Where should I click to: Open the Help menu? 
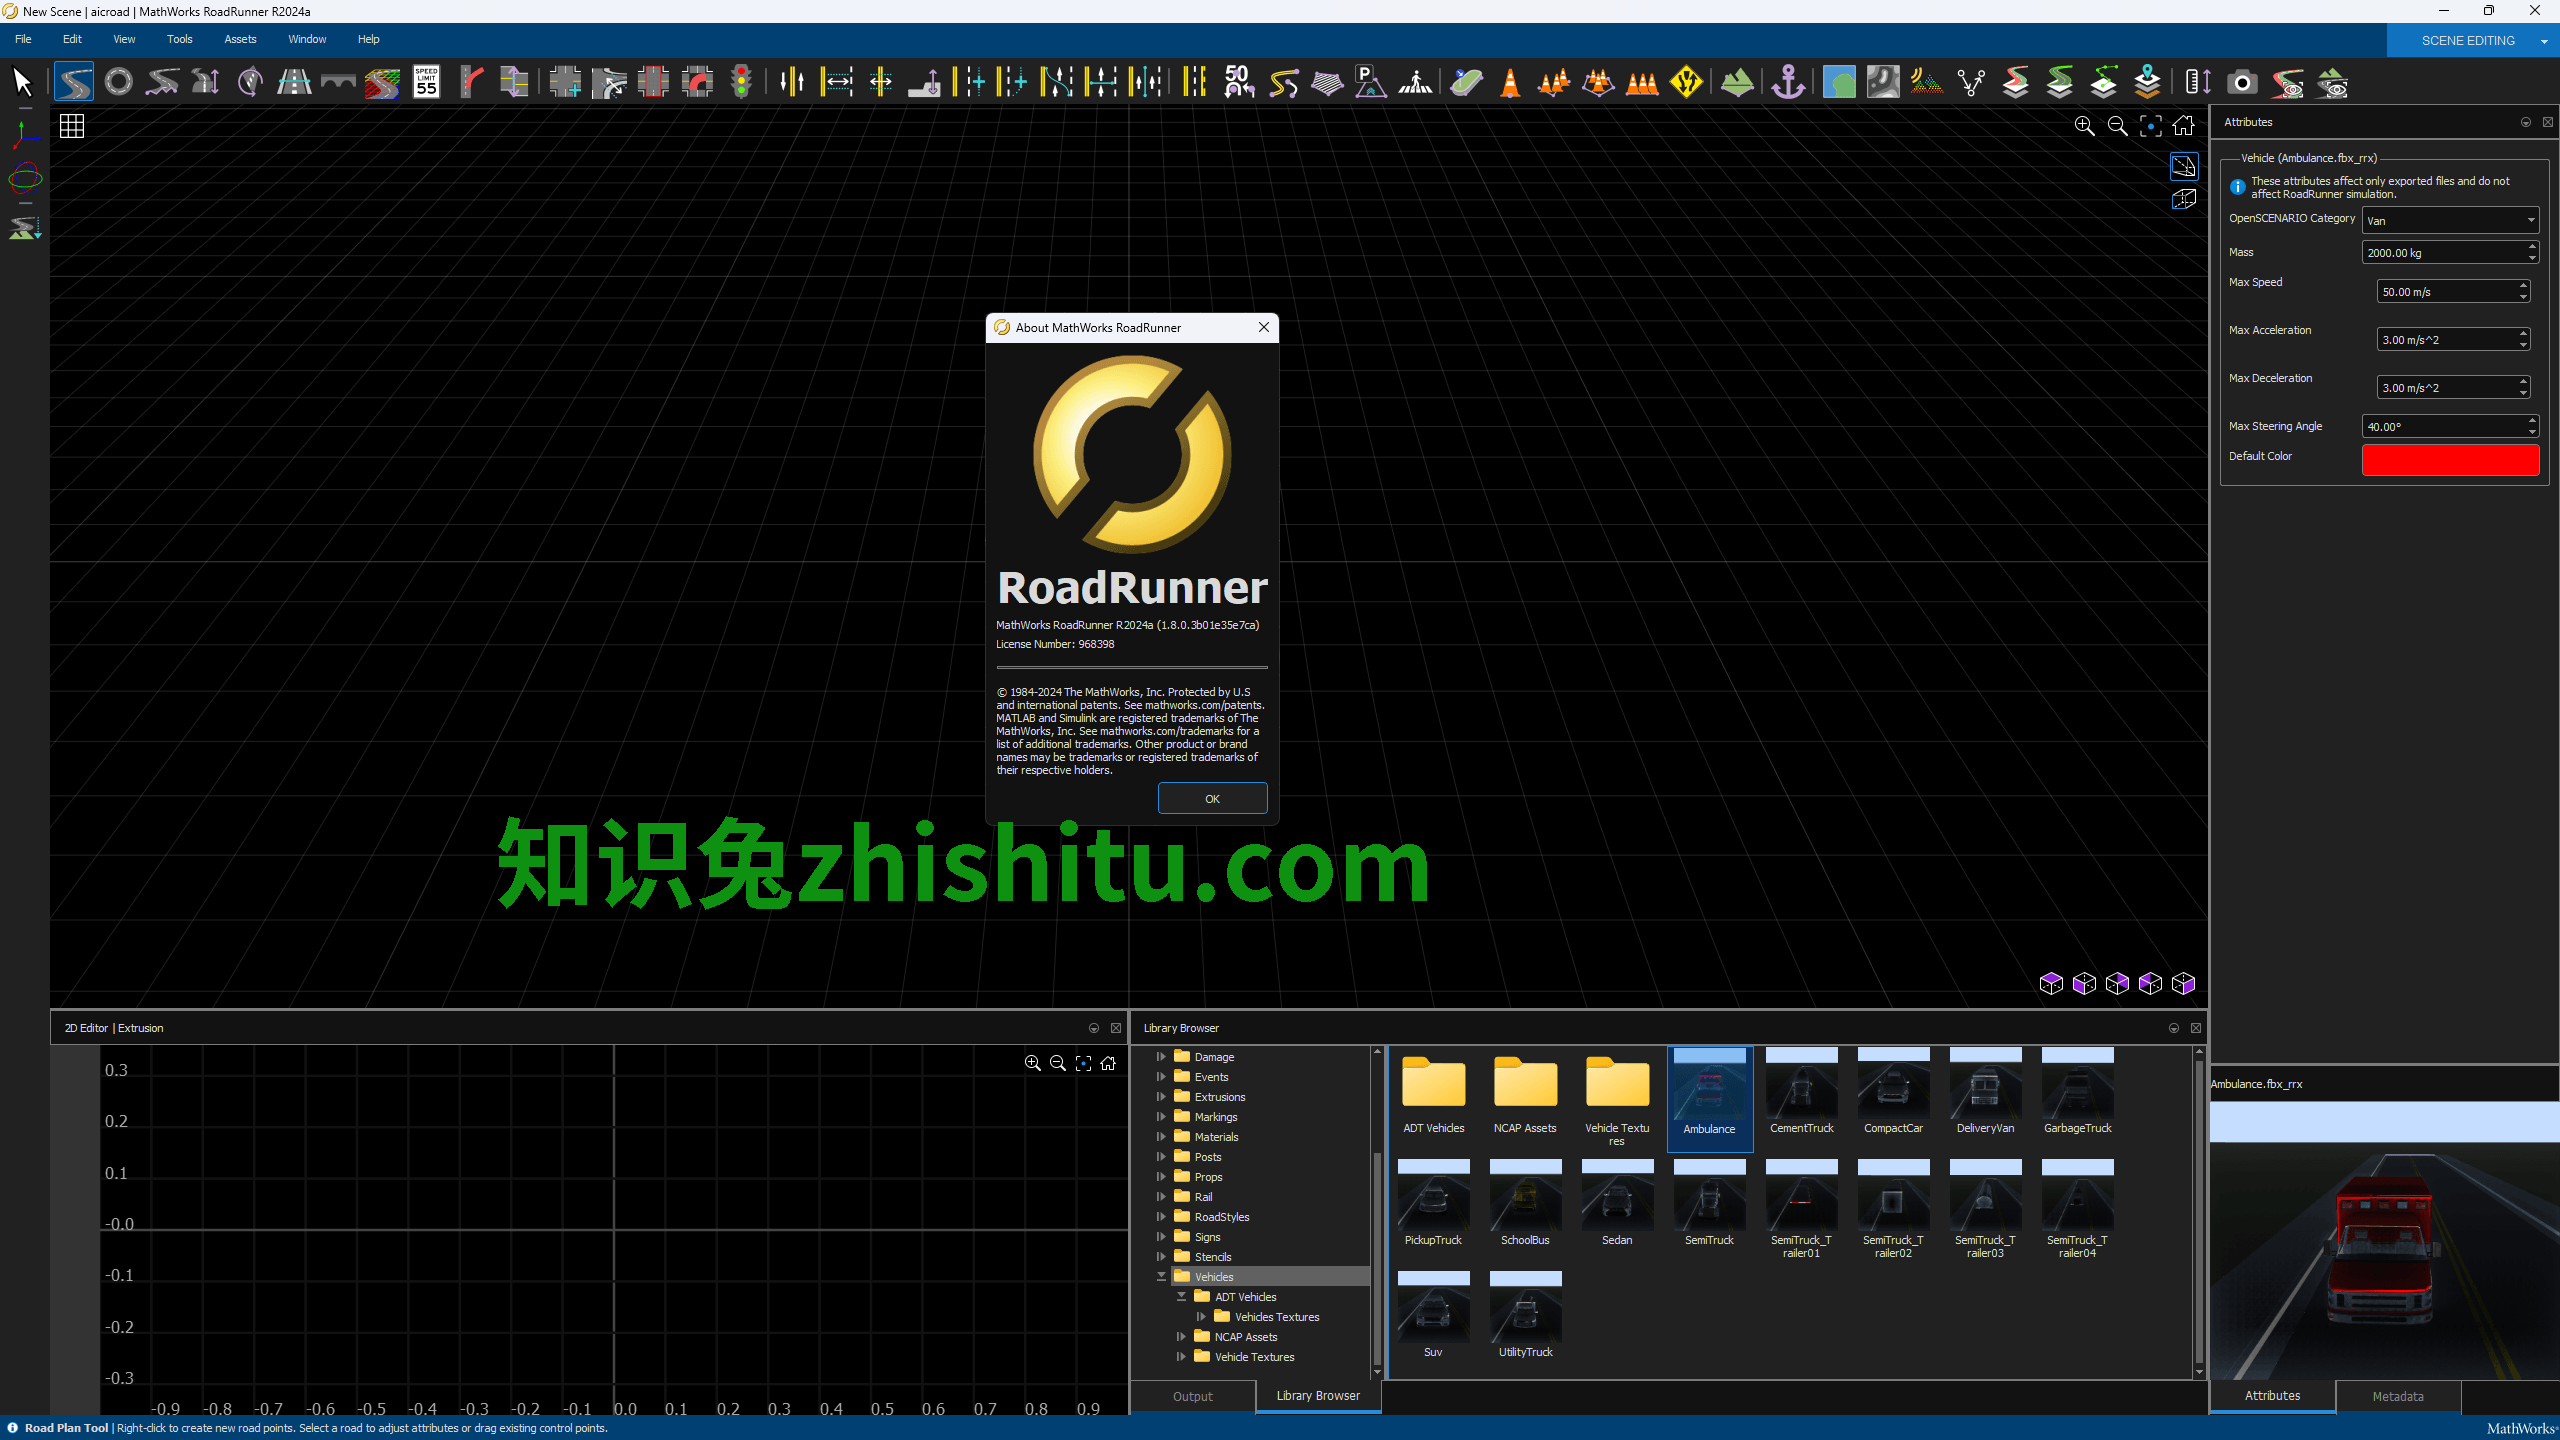(368, 39)
